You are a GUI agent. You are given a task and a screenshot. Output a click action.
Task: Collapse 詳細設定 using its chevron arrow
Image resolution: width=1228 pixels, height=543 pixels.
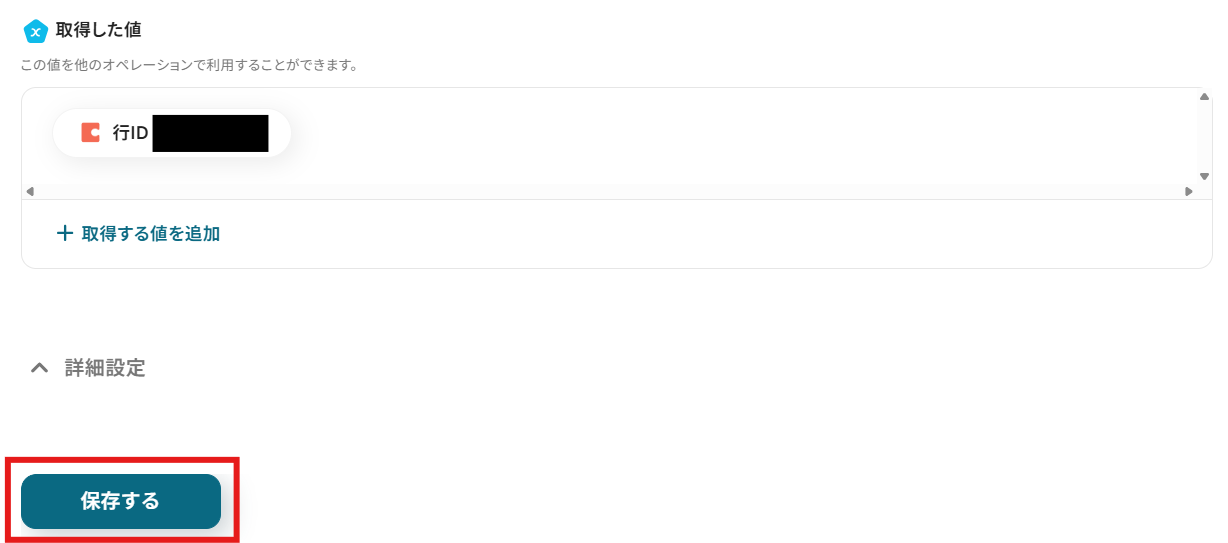pyautogui.click(x=39, y=368)
